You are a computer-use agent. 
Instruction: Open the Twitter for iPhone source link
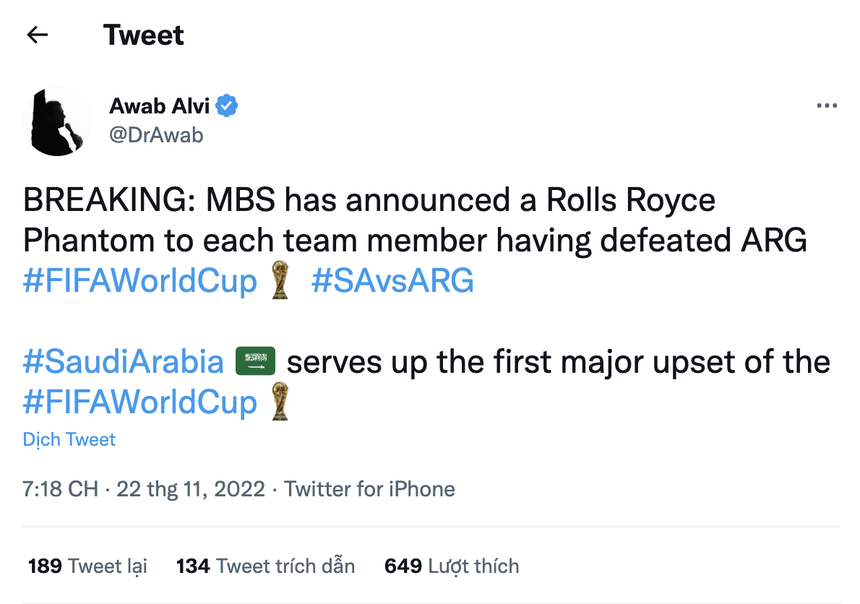point(370,489)
